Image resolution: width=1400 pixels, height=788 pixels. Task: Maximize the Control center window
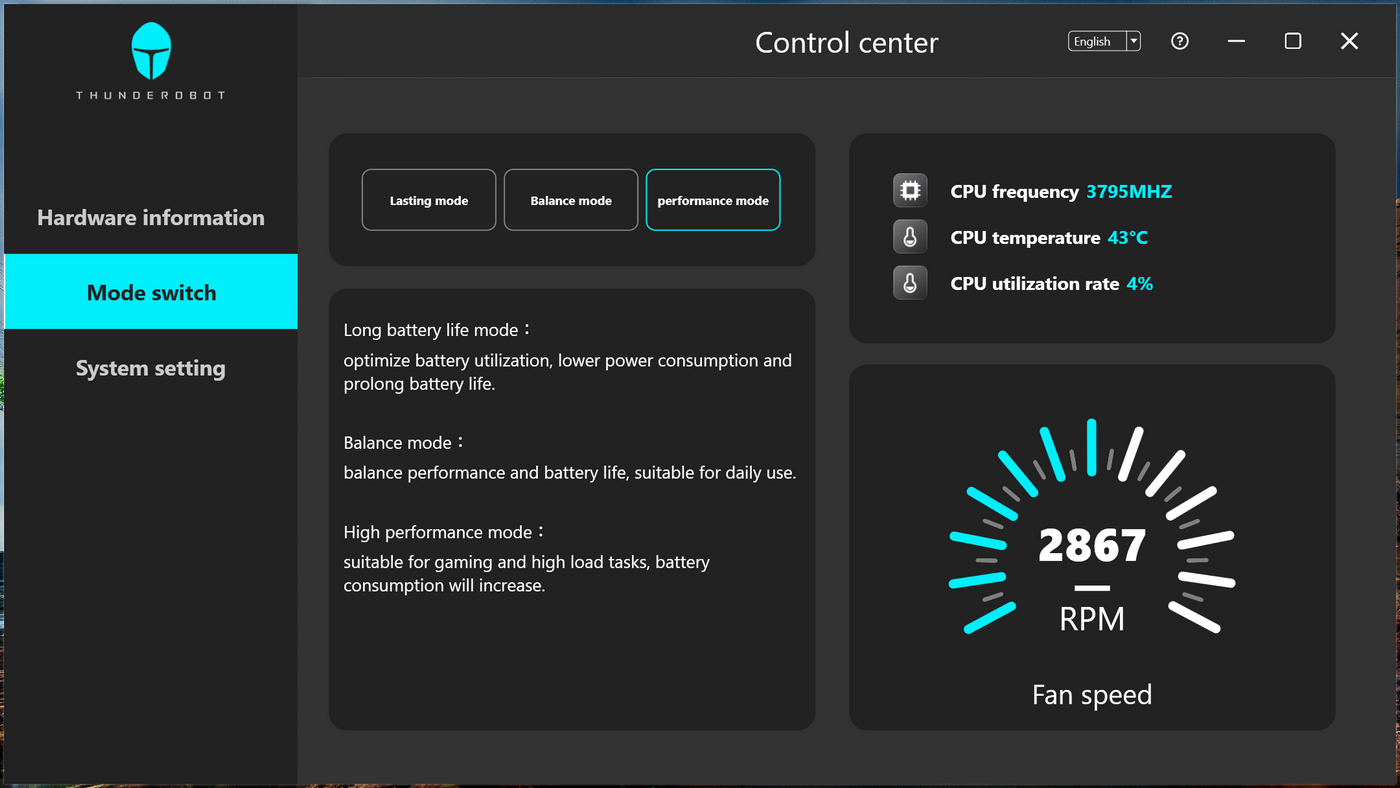click(x=1293, y=41)
